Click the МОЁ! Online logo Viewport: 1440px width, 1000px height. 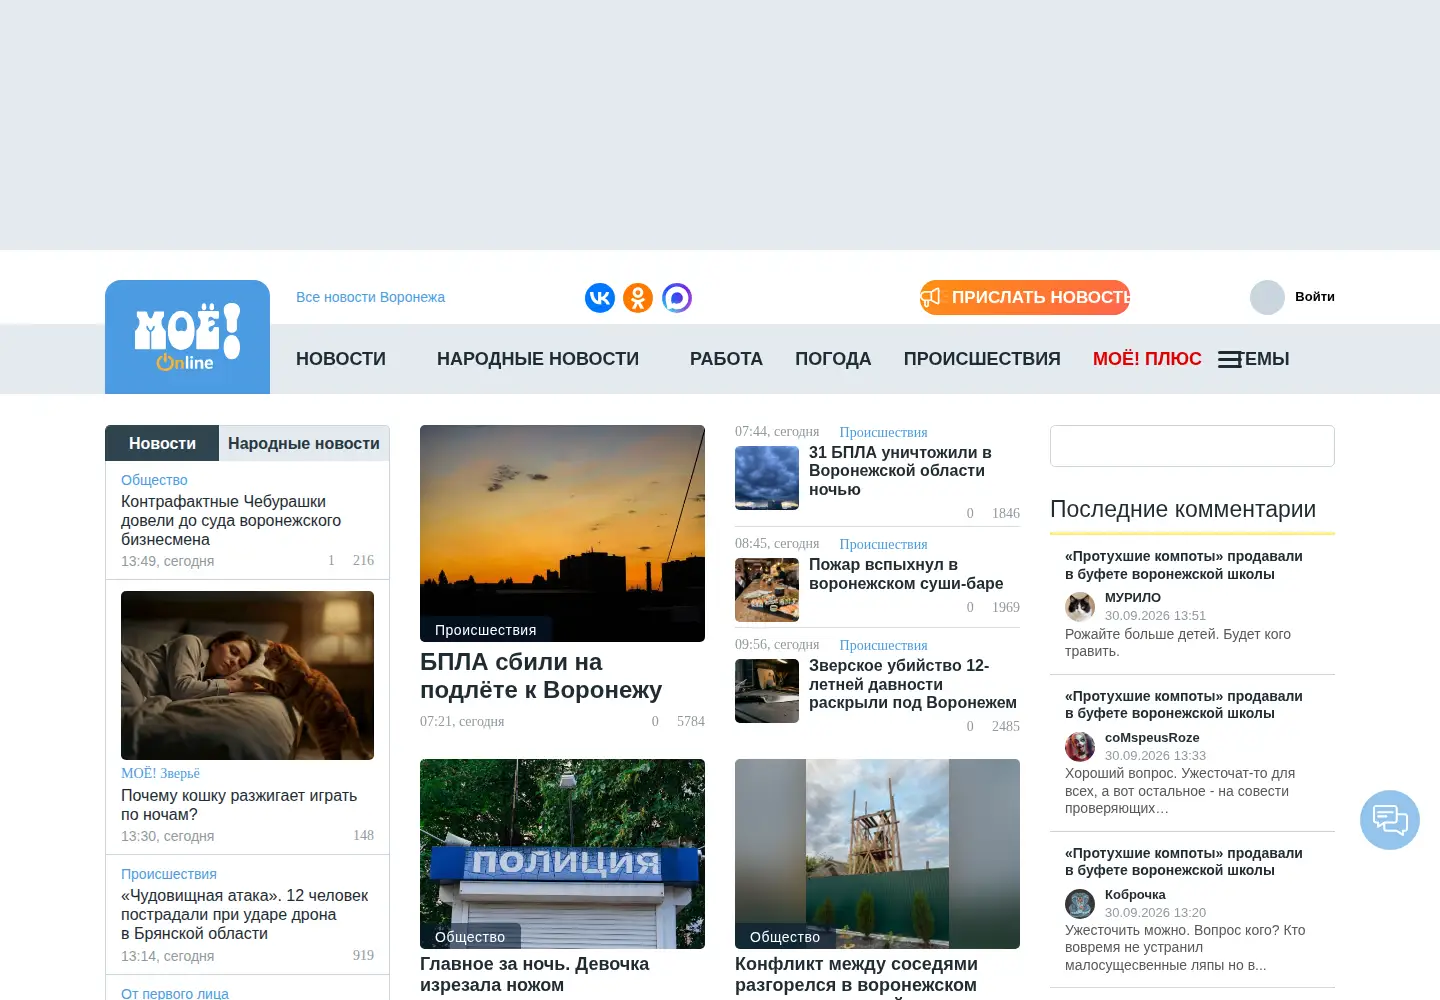tap(187, 337)
